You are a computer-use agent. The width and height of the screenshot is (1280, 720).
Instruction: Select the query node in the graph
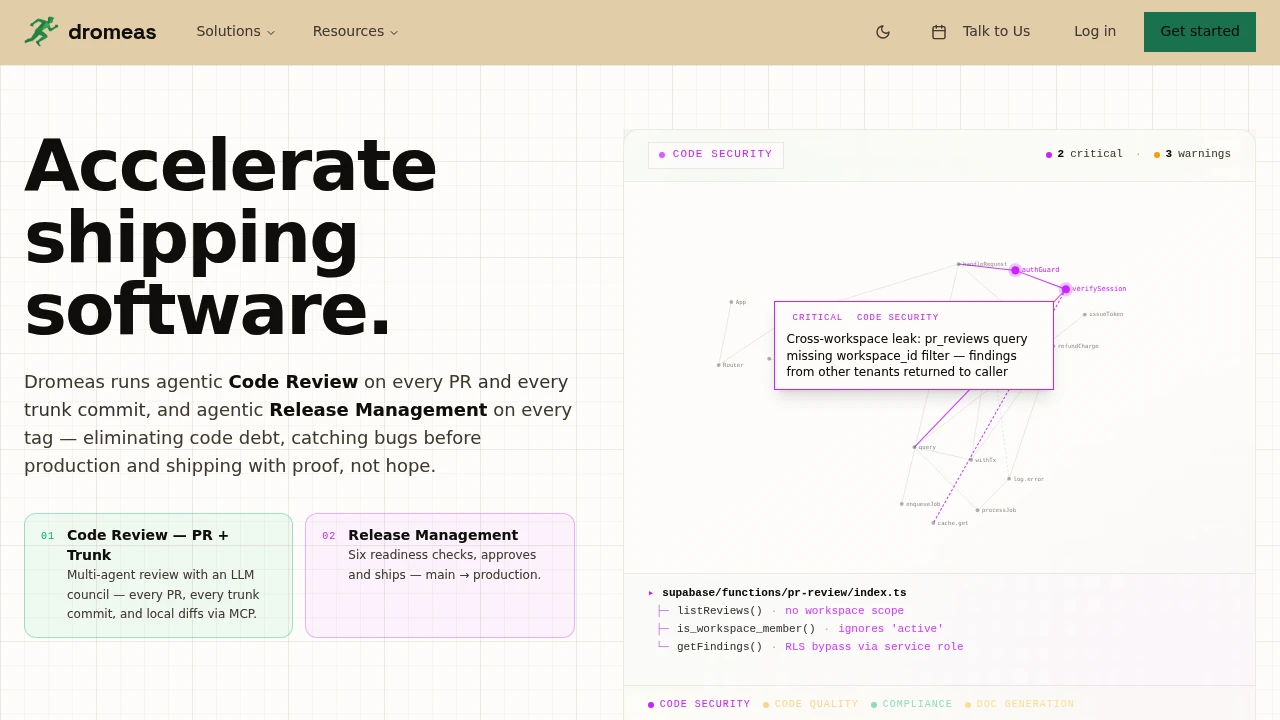[x=914, y=447]
